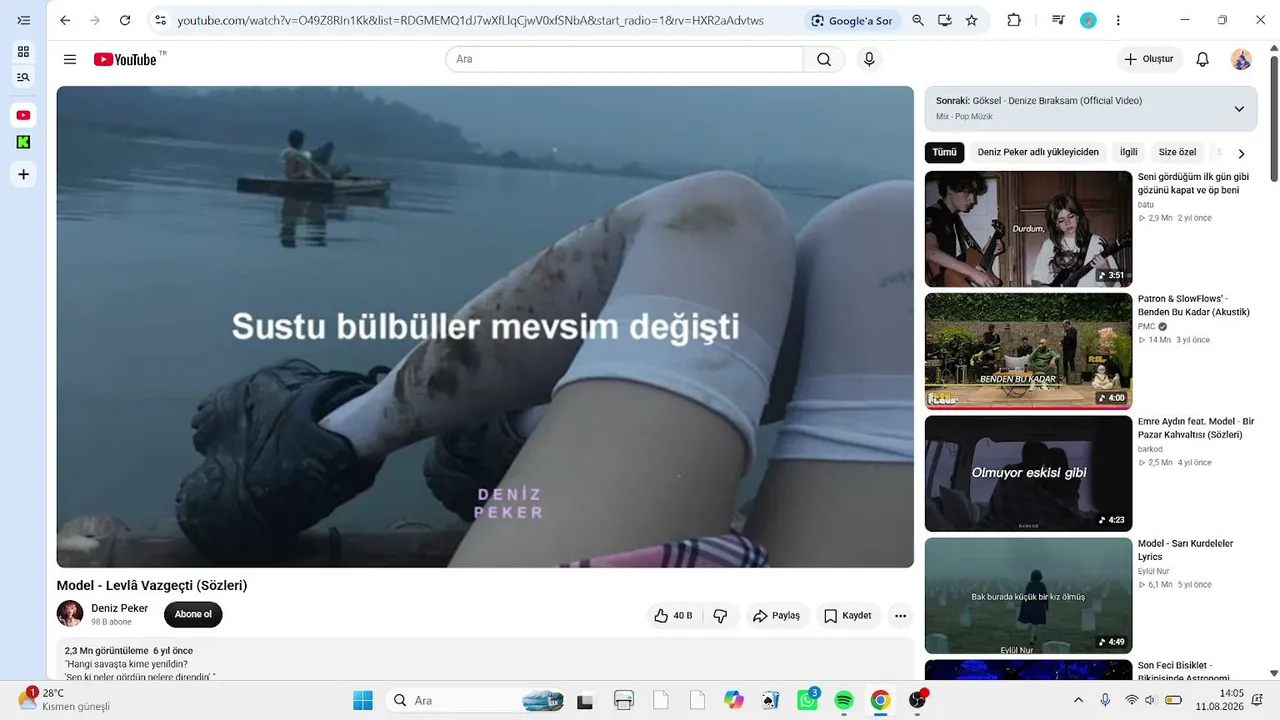Open taskbar volume control
This screenshot has width=1280, height=720.
(x=1150, y=700)
